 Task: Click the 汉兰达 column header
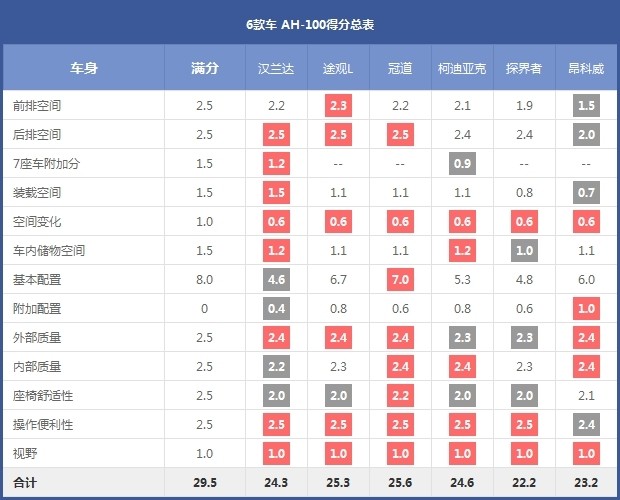[277, 69]
